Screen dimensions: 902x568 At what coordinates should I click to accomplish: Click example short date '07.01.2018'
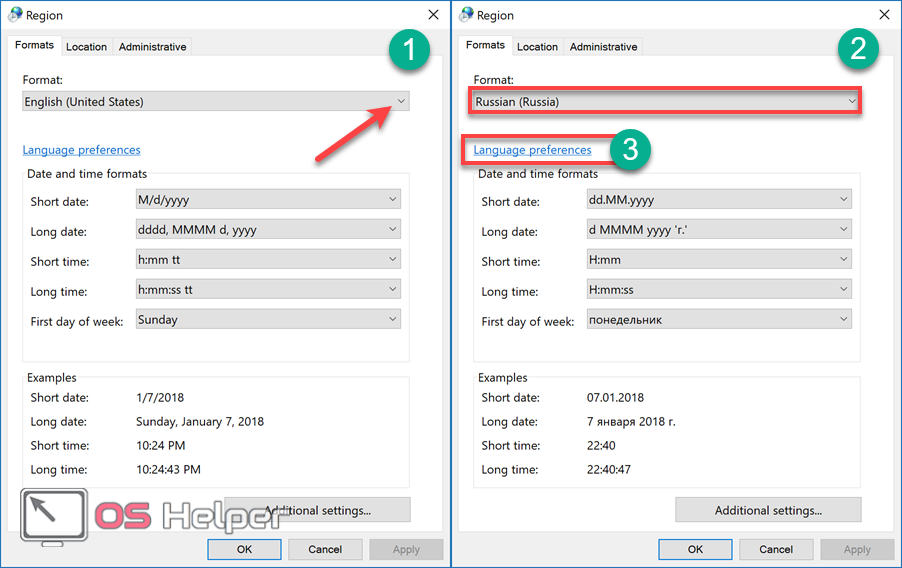pos(615,397)
